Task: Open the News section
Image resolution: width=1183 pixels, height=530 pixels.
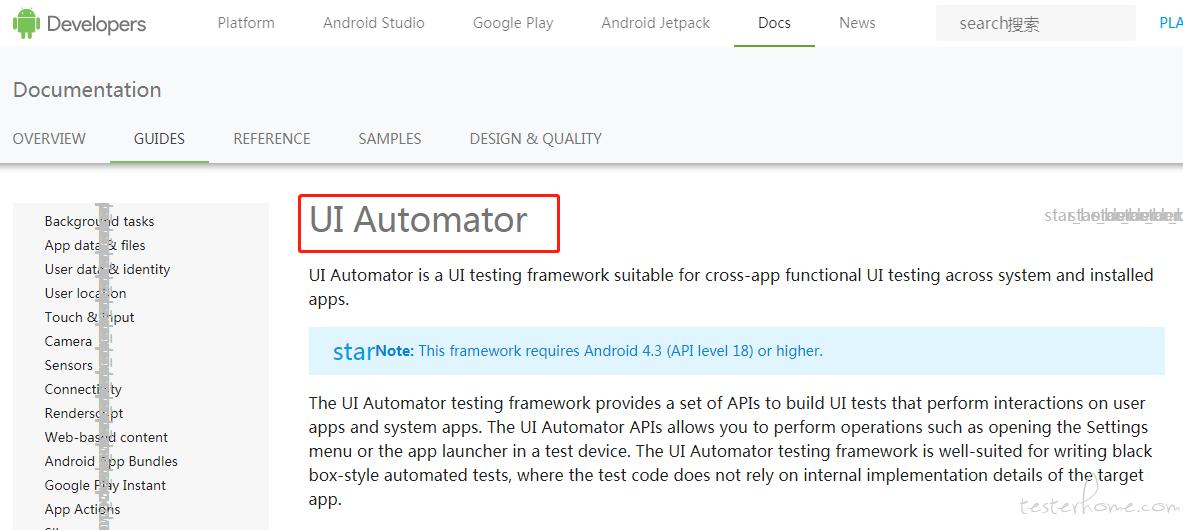Action: (857, 23)
